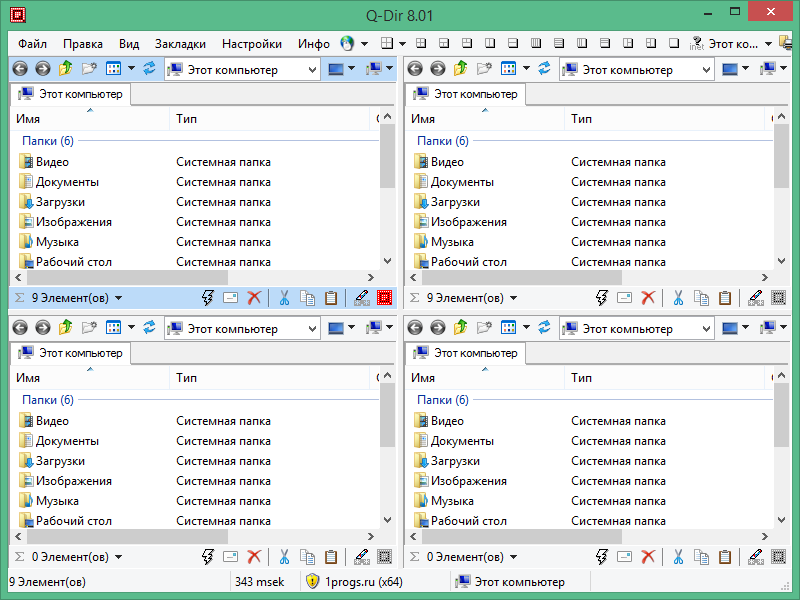Click scissors cut icon in top-right pane

(x=678, y=298)
